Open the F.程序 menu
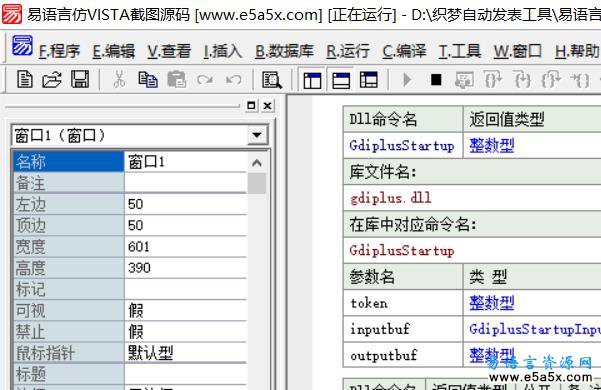The height and width of the screenshot is (390, 601). pyautogui.click(x=59, y=51)
